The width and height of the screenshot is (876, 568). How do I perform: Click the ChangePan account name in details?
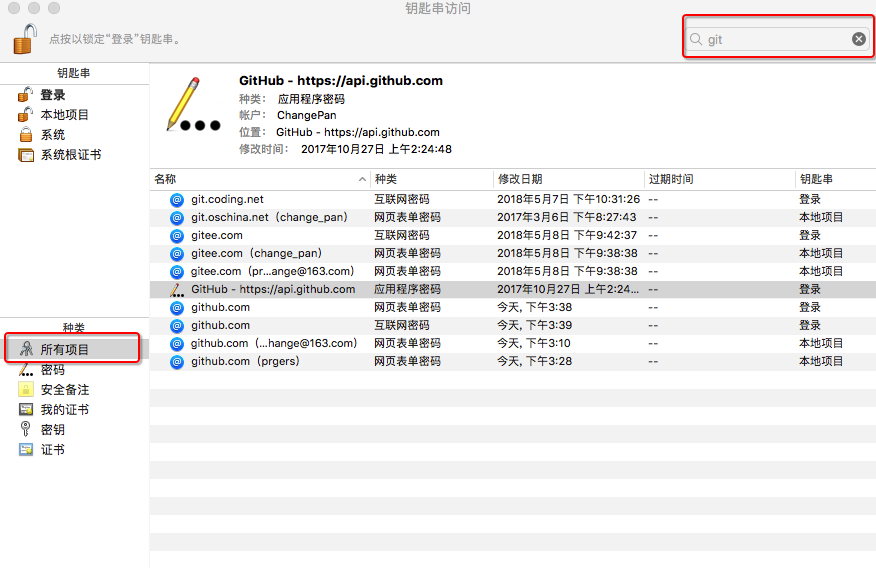click(307, 115)
